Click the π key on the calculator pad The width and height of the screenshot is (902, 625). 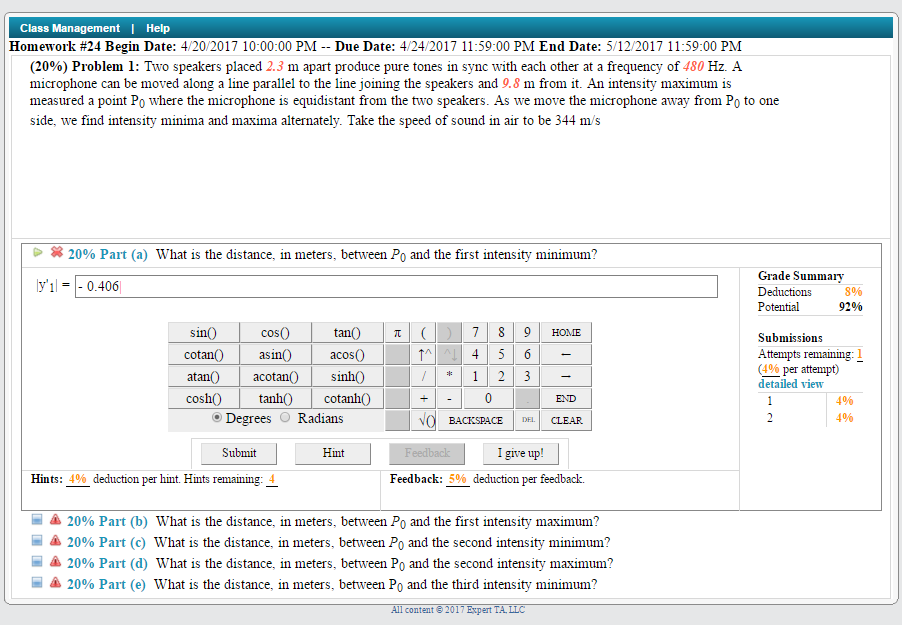point(397,332)
